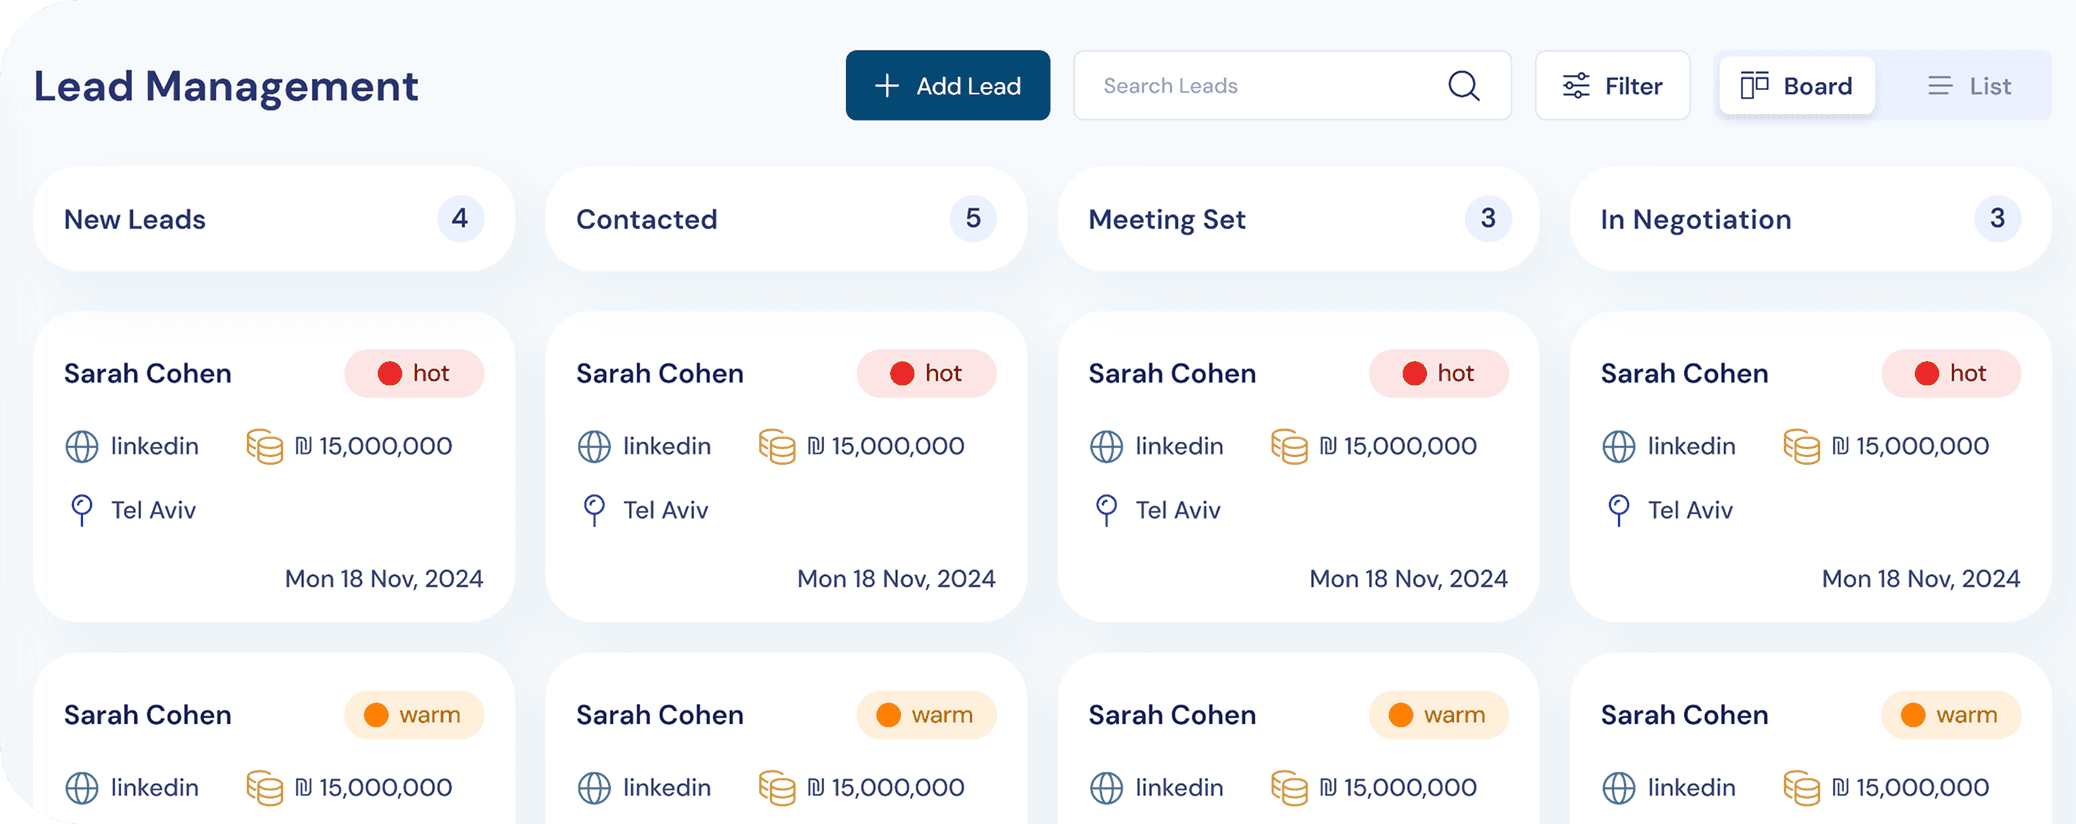The image size is (2076, 824).
Task: Select the In Negotiation column header
Action: 1695,219
